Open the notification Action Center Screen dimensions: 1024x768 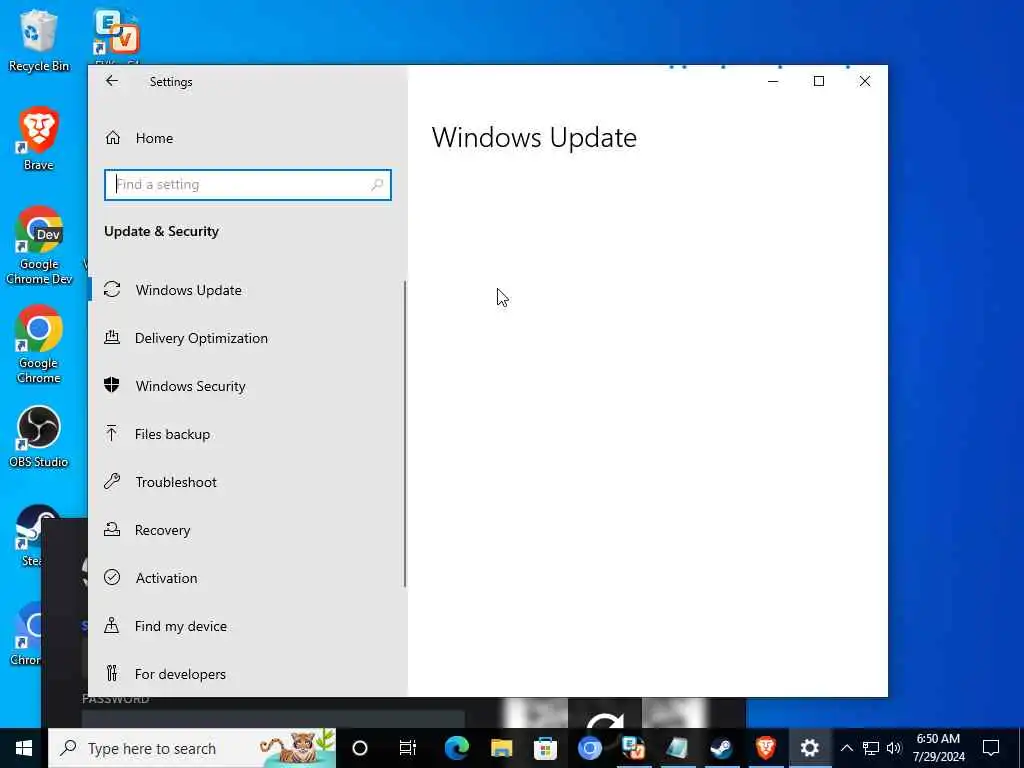(x=991, y=748)
